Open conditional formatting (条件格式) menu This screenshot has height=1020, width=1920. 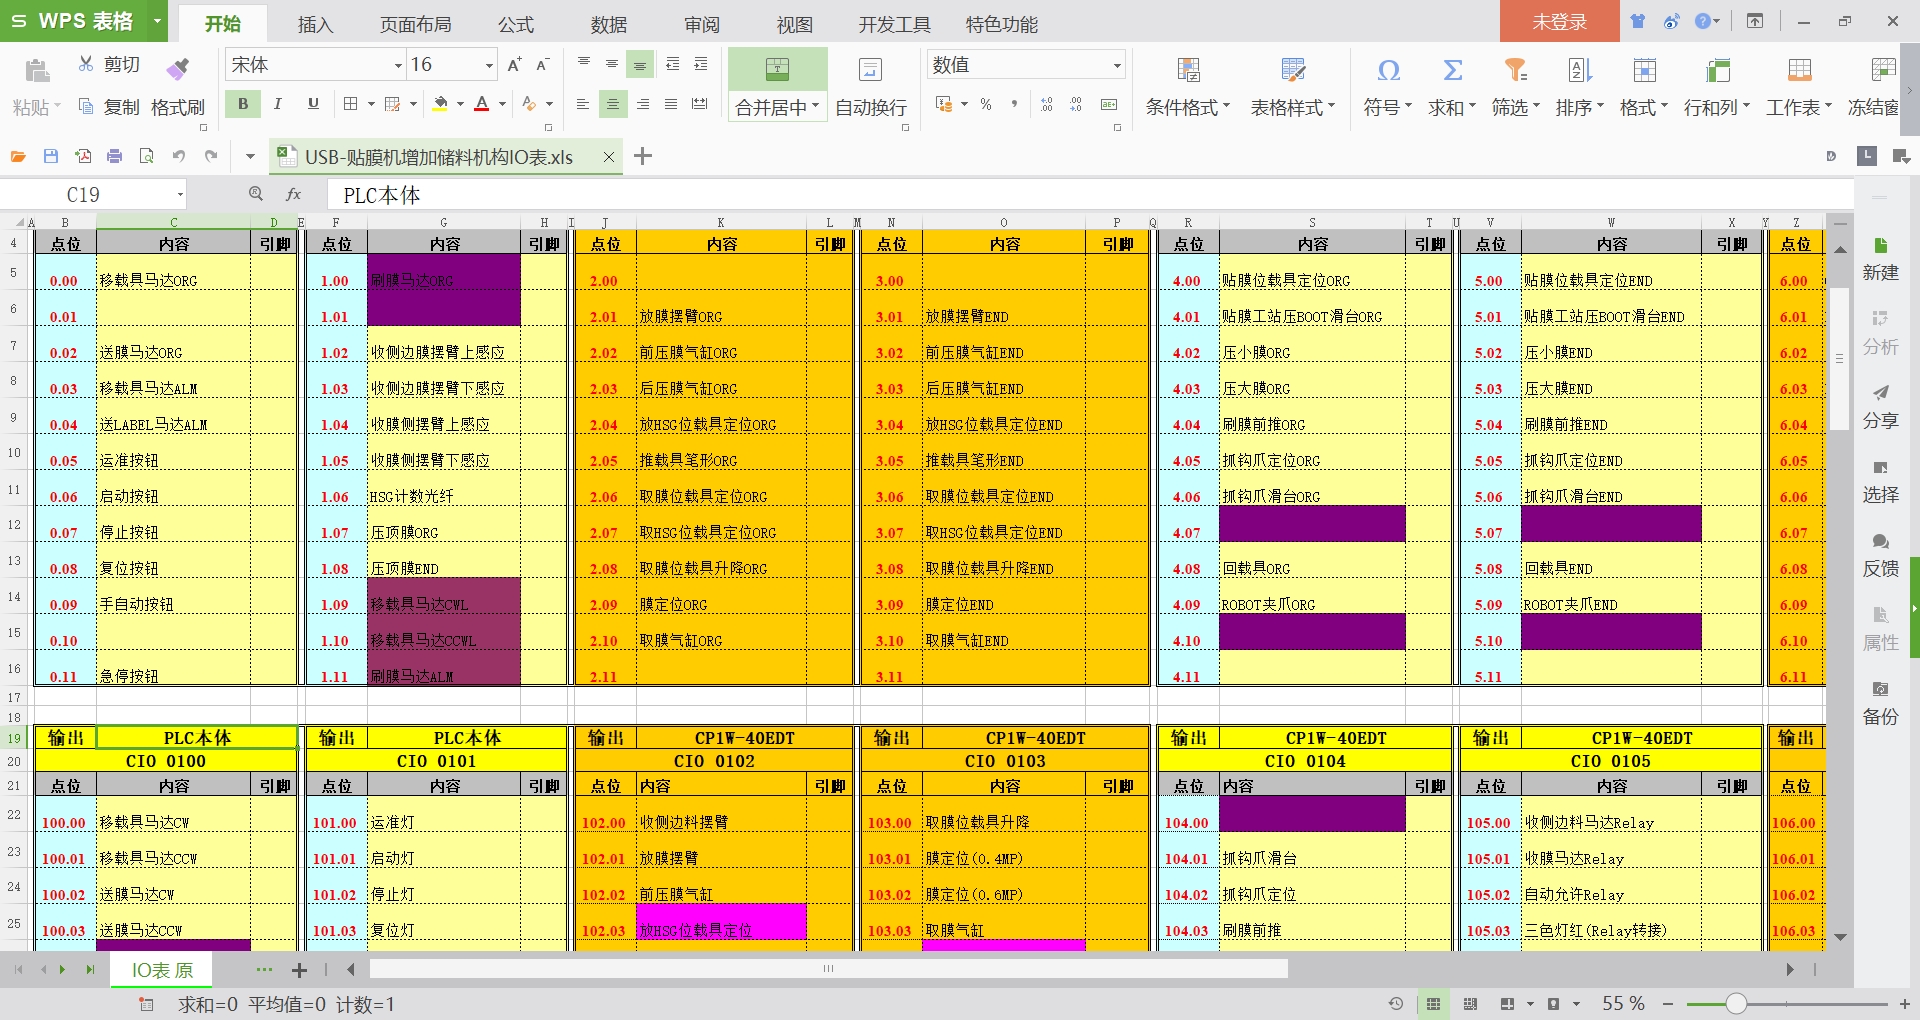coord(1188,86)
